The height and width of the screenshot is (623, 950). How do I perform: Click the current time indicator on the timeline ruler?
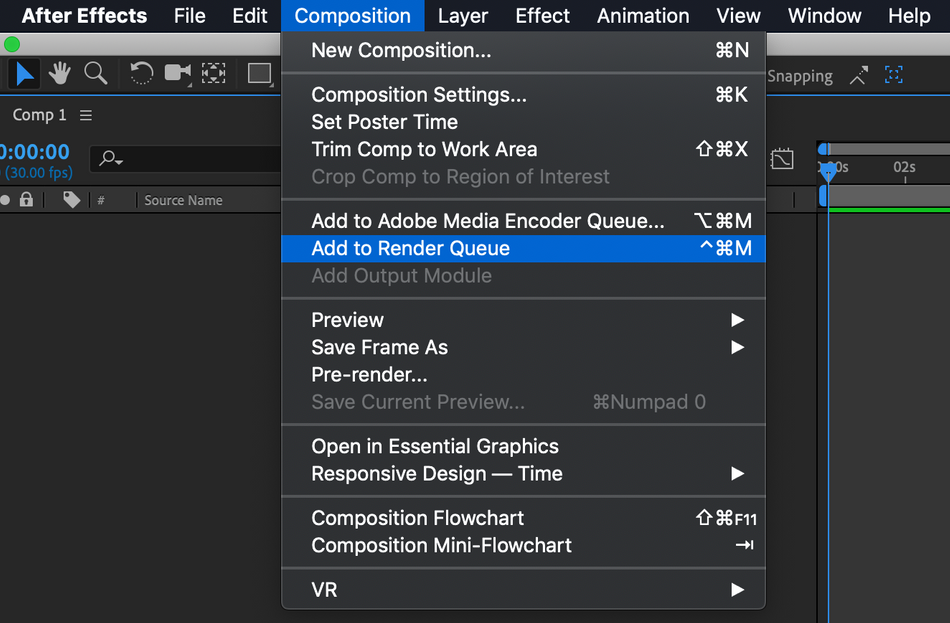pyautogui.click(x=829, y=172)
